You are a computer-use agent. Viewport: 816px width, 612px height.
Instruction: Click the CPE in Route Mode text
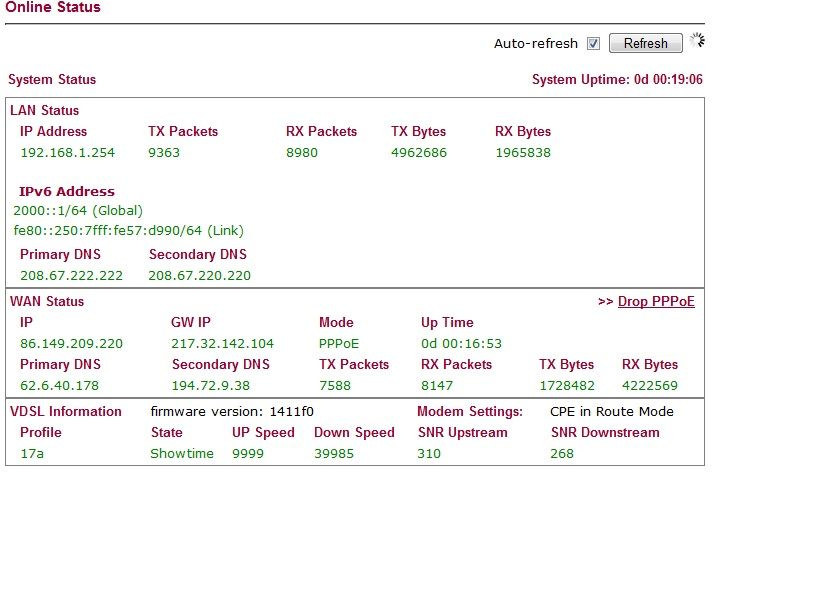[x=611, y=412]
